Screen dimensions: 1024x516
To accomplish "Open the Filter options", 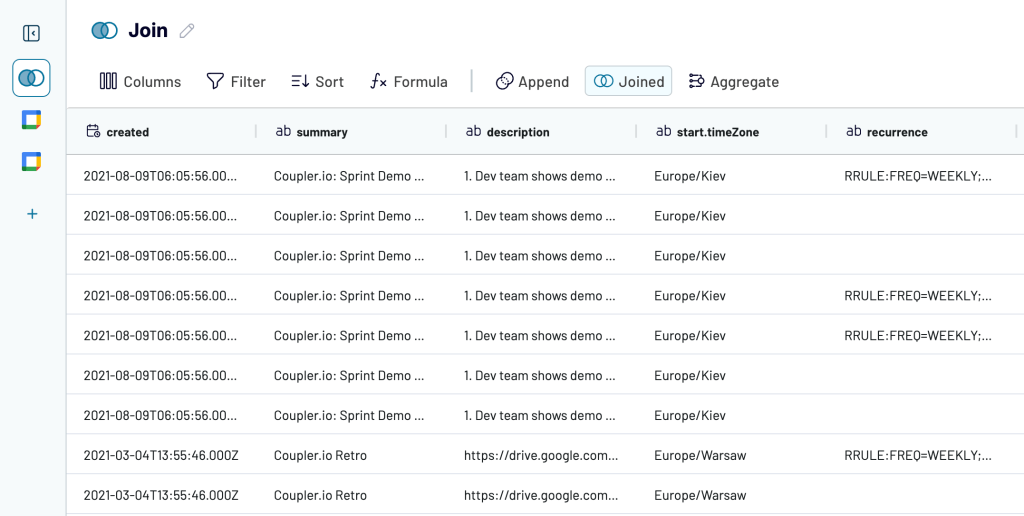I will click(236, 82).
